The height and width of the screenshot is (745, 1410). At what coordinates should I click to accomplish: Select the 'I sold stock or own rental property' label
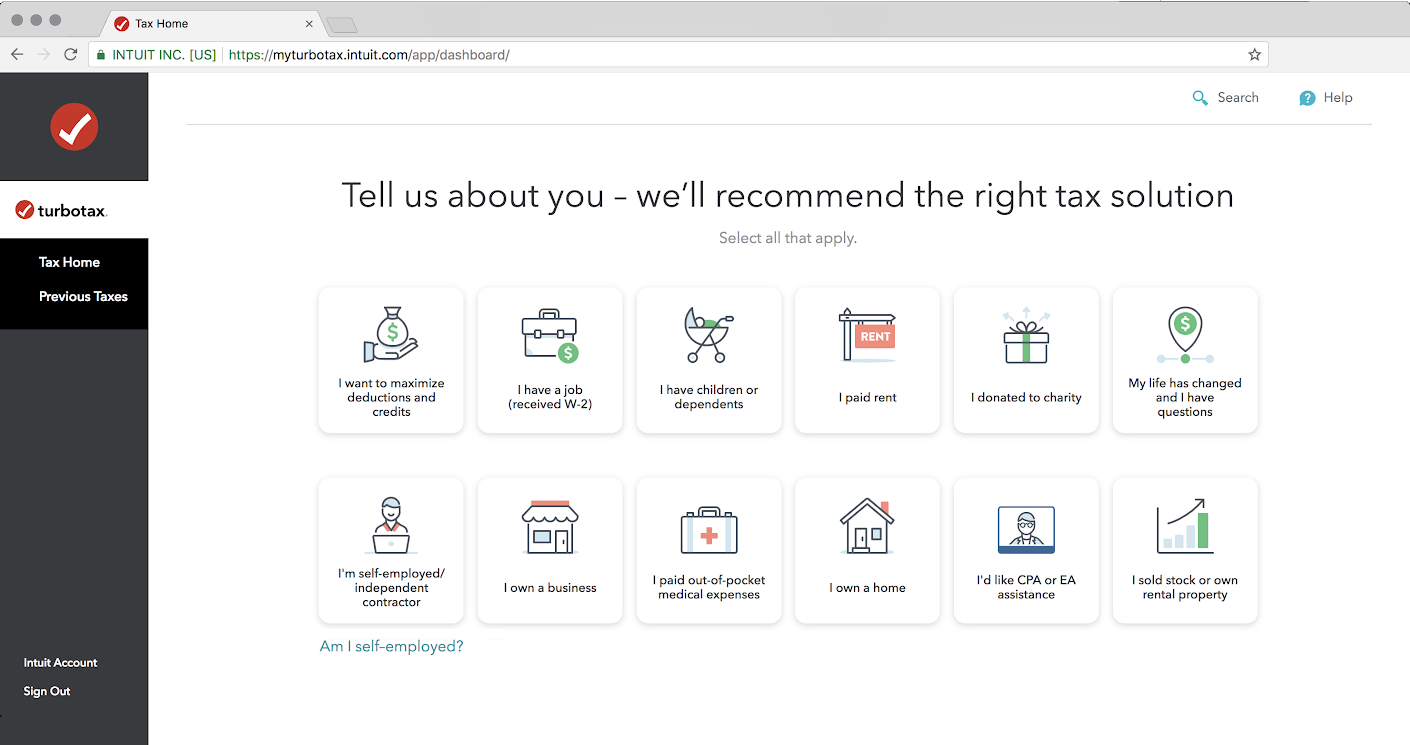pyautogui.click(x=1185, y=587)
